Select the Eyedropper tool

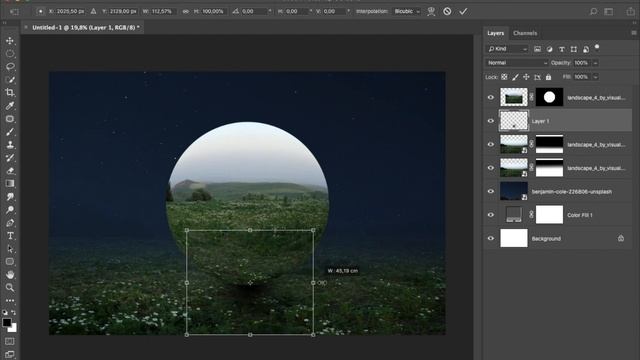pyautogui.click(x=10, y=106)
